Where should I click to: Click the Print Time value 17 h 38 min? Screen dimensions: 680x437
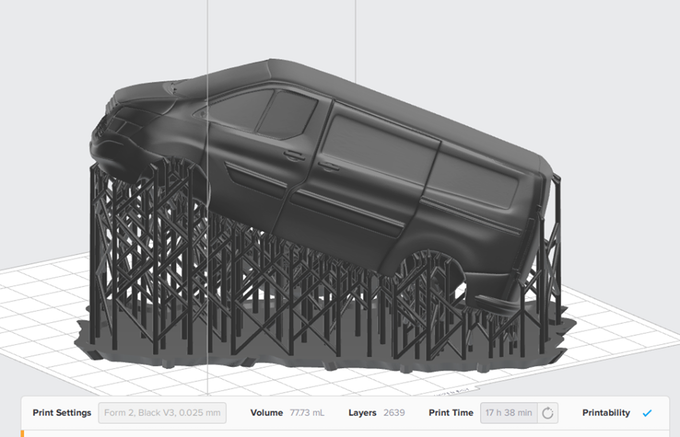(508, 413)
